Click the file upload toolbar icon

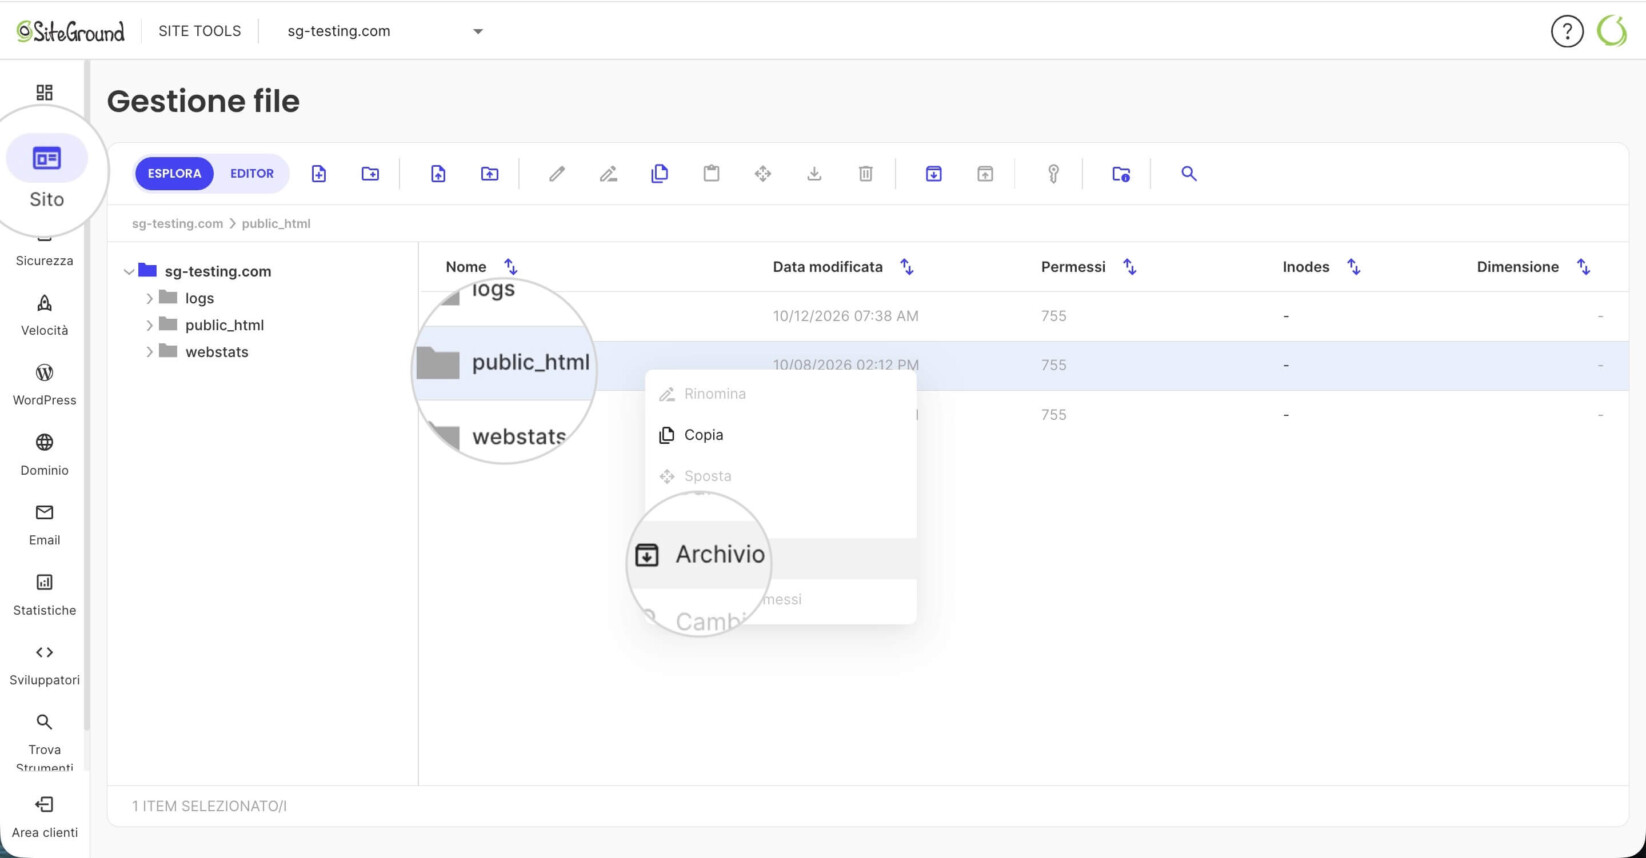click(438, 174)
